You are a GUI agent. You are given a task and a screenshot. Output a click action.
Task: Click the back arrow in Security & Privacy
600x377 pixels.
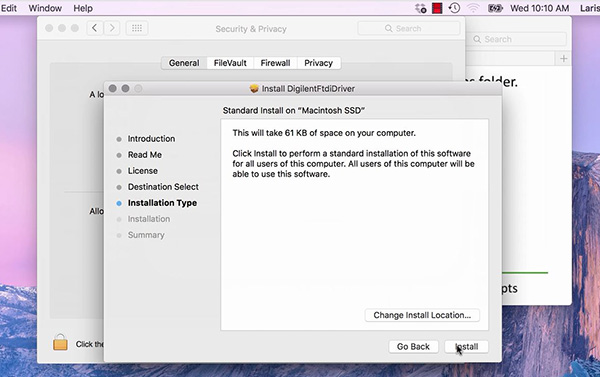pyautogui.click(x=95, y=28)
